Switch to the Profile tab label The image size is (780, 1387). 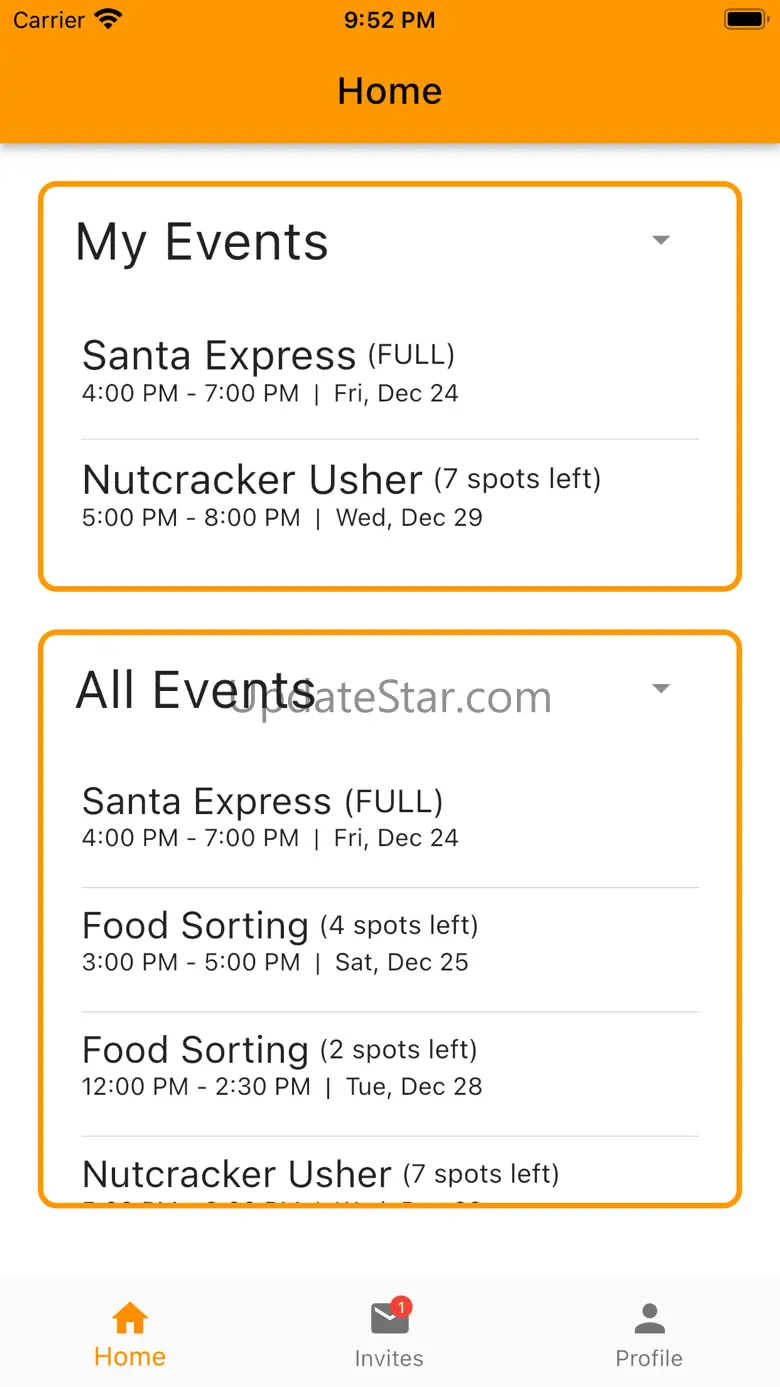pos(649,1358)
